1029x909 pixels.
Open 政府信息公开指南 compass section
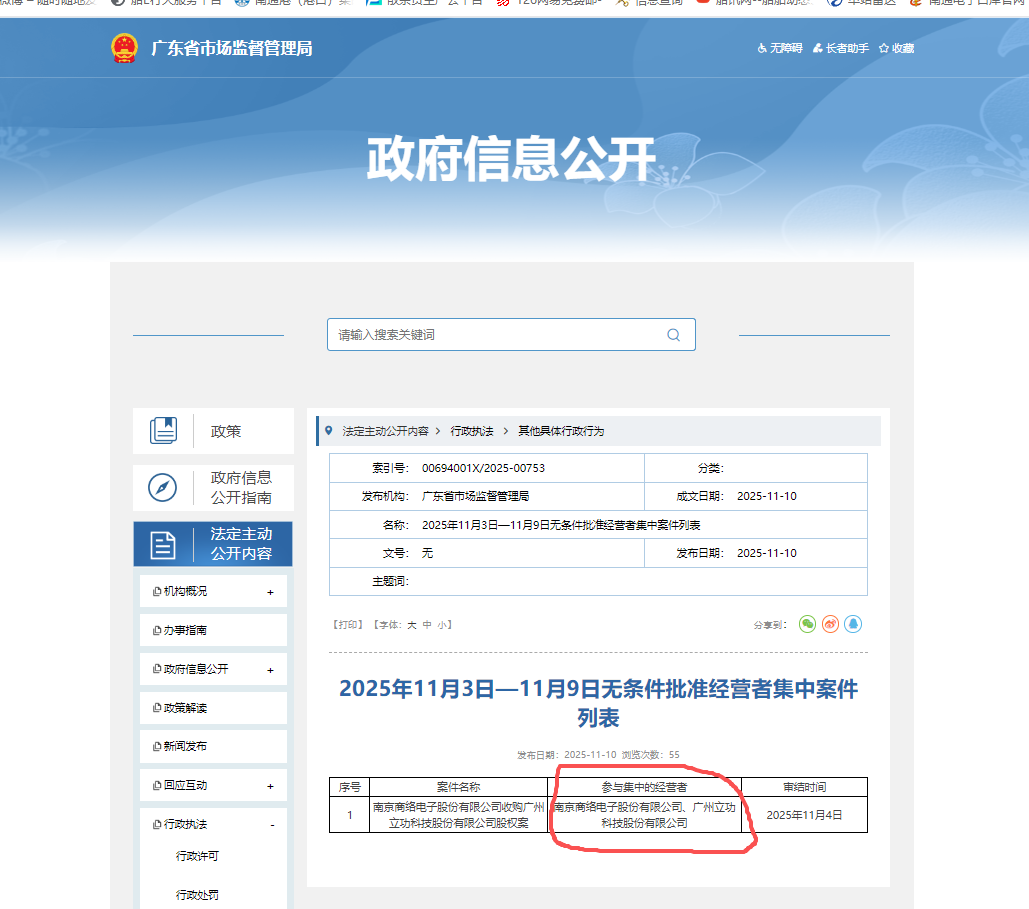click(213, 488)
